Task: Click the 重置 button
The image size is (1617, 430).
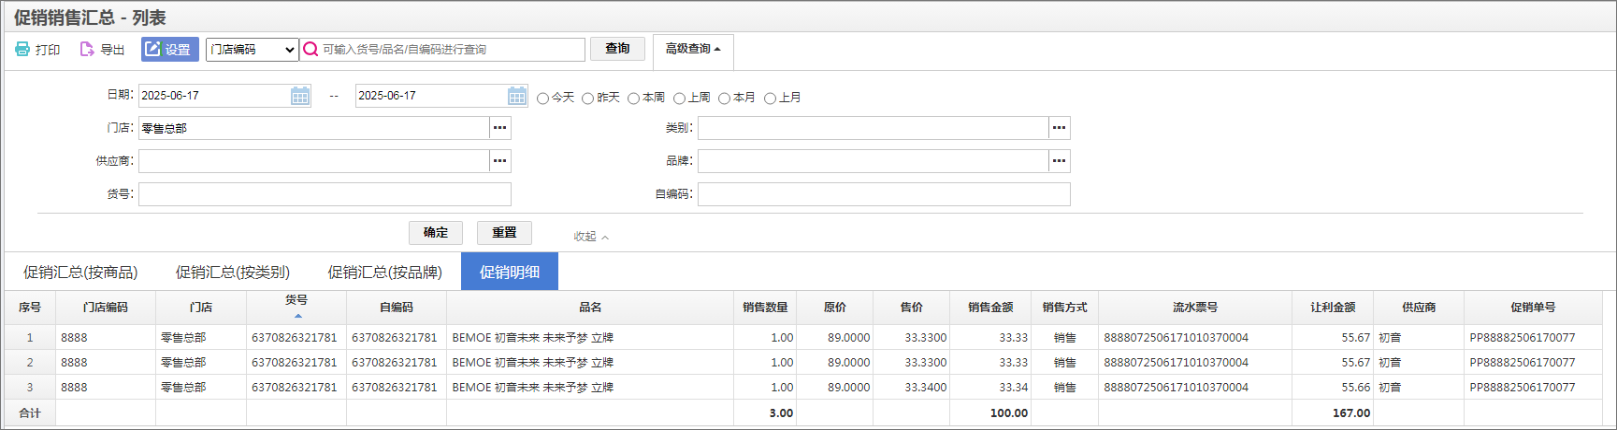Action: (504, 233)
